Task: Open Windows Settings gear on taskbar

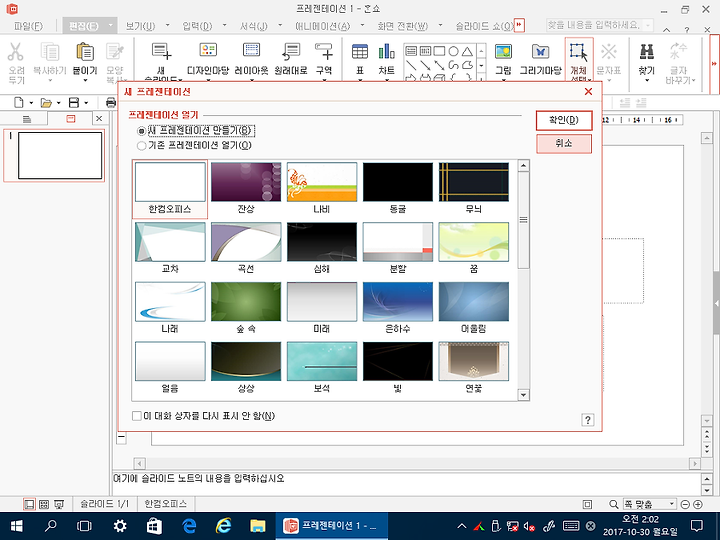Action: point(120,526)
